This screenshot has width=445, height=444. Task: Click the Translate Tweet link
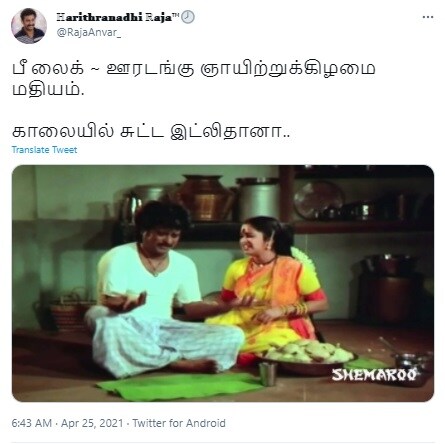(x=44, y=150)
